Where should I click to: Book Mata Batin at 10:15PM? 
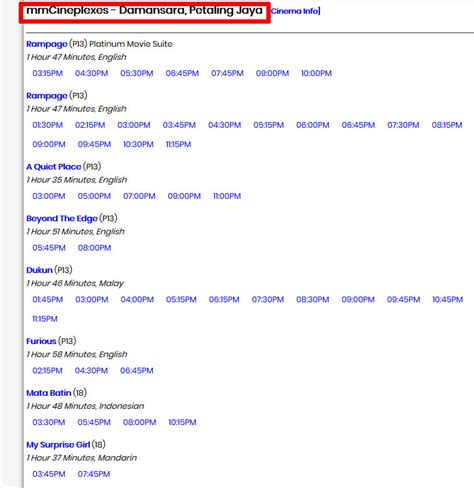pos(182,422)
